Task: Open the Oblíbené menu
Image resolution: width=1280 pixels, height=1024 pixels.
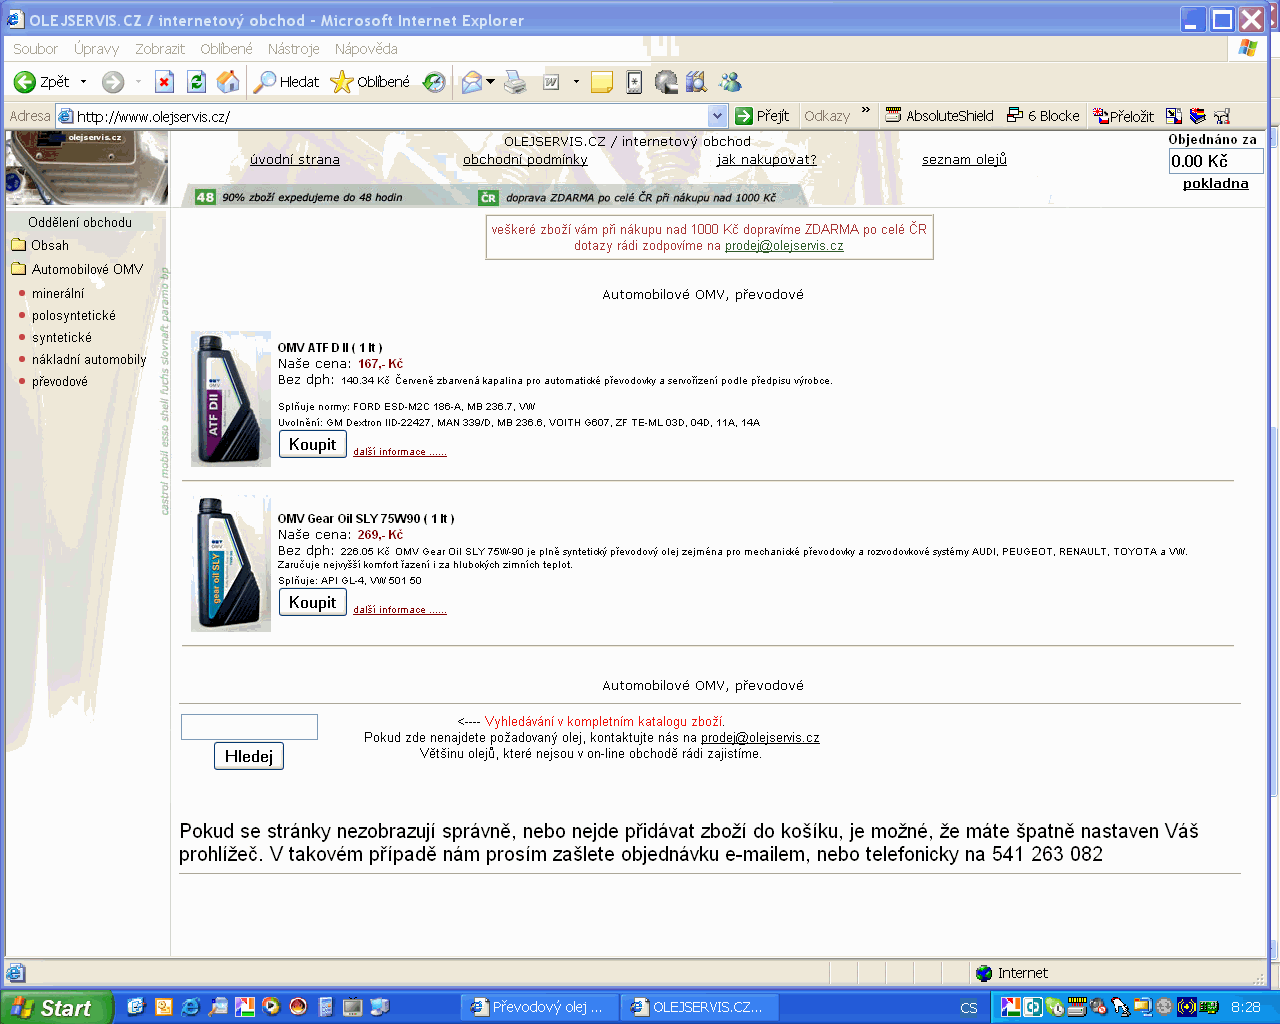Action: (226, 48)
